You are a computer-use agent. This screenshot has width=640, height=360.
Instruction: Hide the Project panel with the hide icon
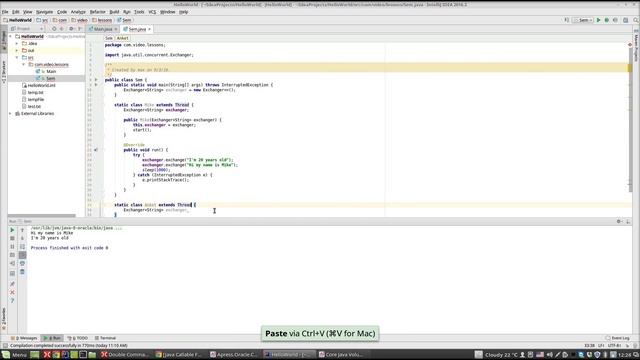point(80,29)
